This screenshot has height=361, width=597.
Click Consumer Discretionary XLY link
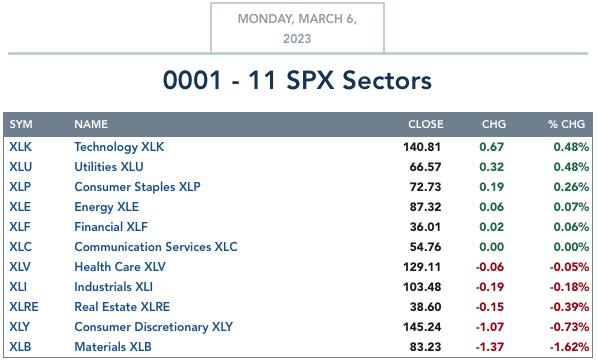(x=154, y=327)
